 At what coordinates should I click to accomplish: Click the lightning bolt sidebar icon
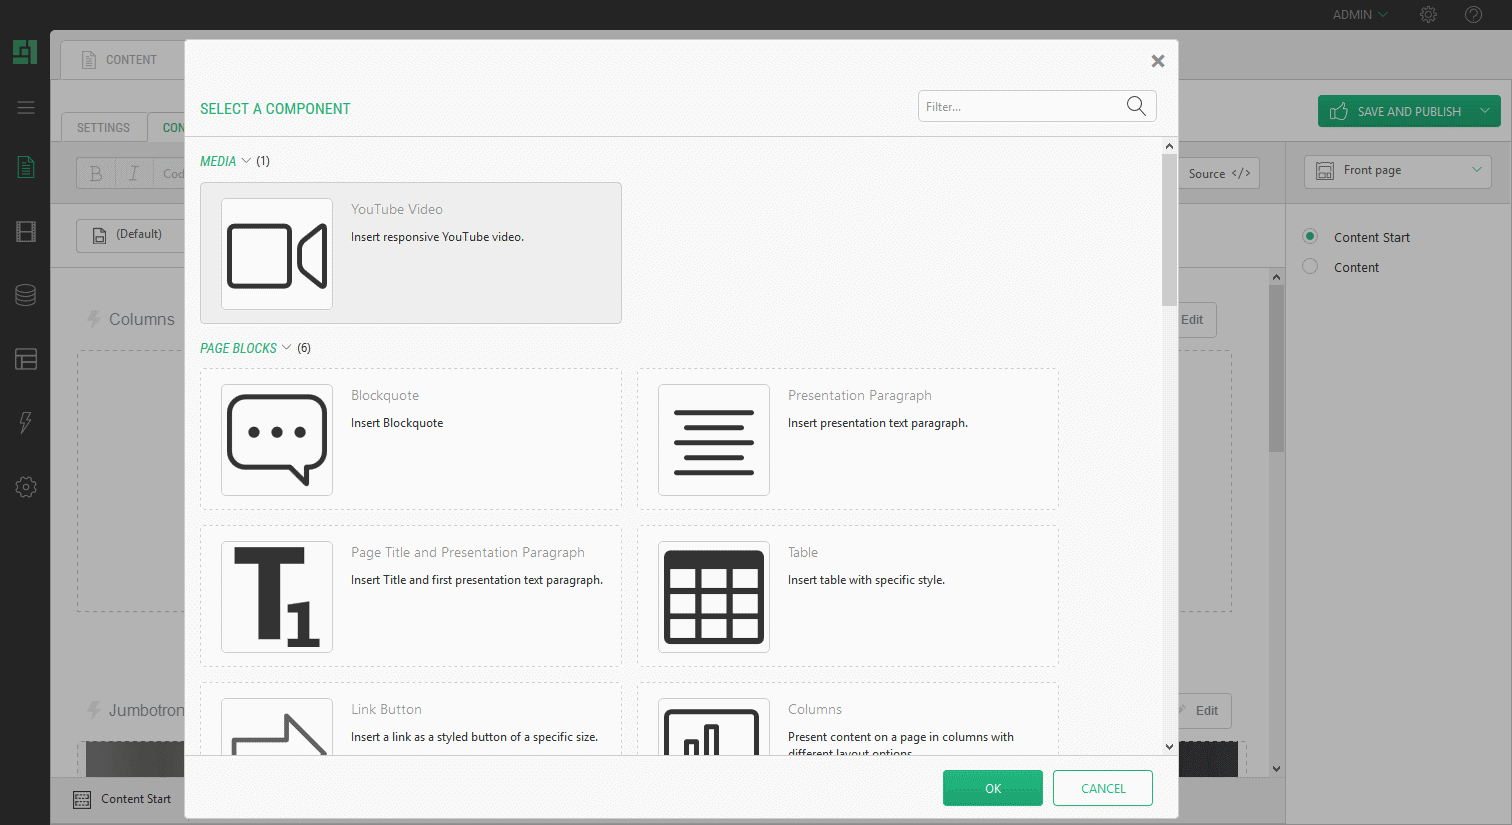(x=25, y=423)
